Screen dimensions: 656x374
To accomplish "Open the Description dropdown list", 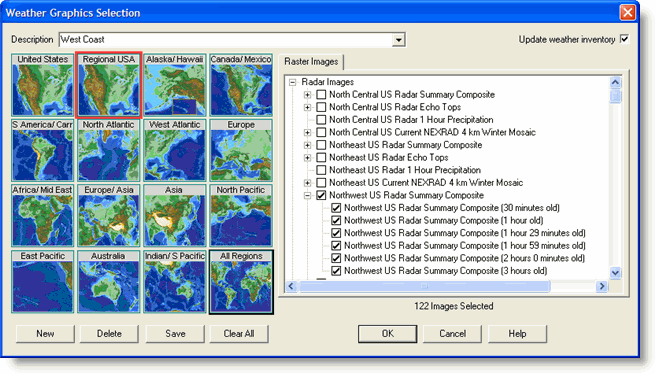I will (399, 40).
